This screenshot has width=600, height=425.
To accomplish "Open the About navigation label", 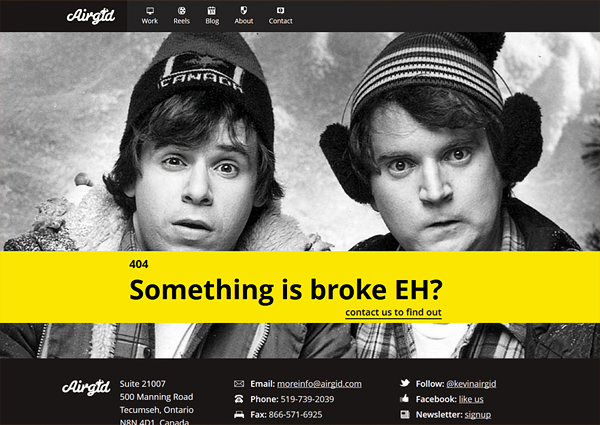I will click(x=244, y=21).
